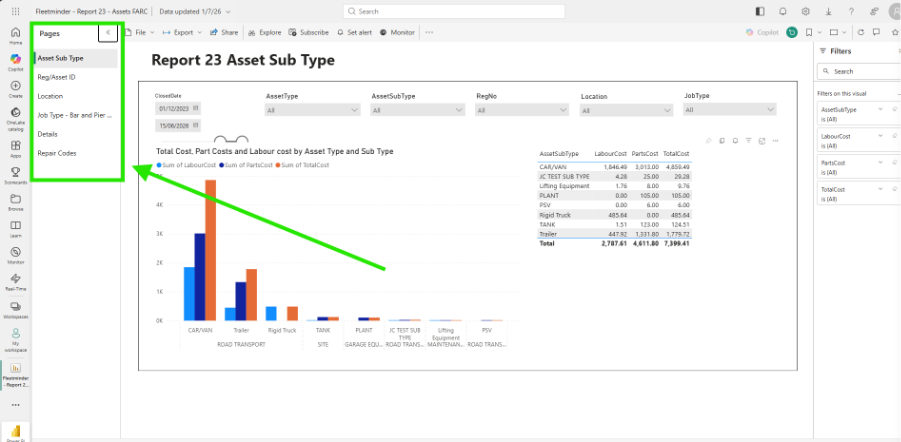901x442 pixels.
Task: Switch to the Reg/Asset ID page
Action: [56, 77]
